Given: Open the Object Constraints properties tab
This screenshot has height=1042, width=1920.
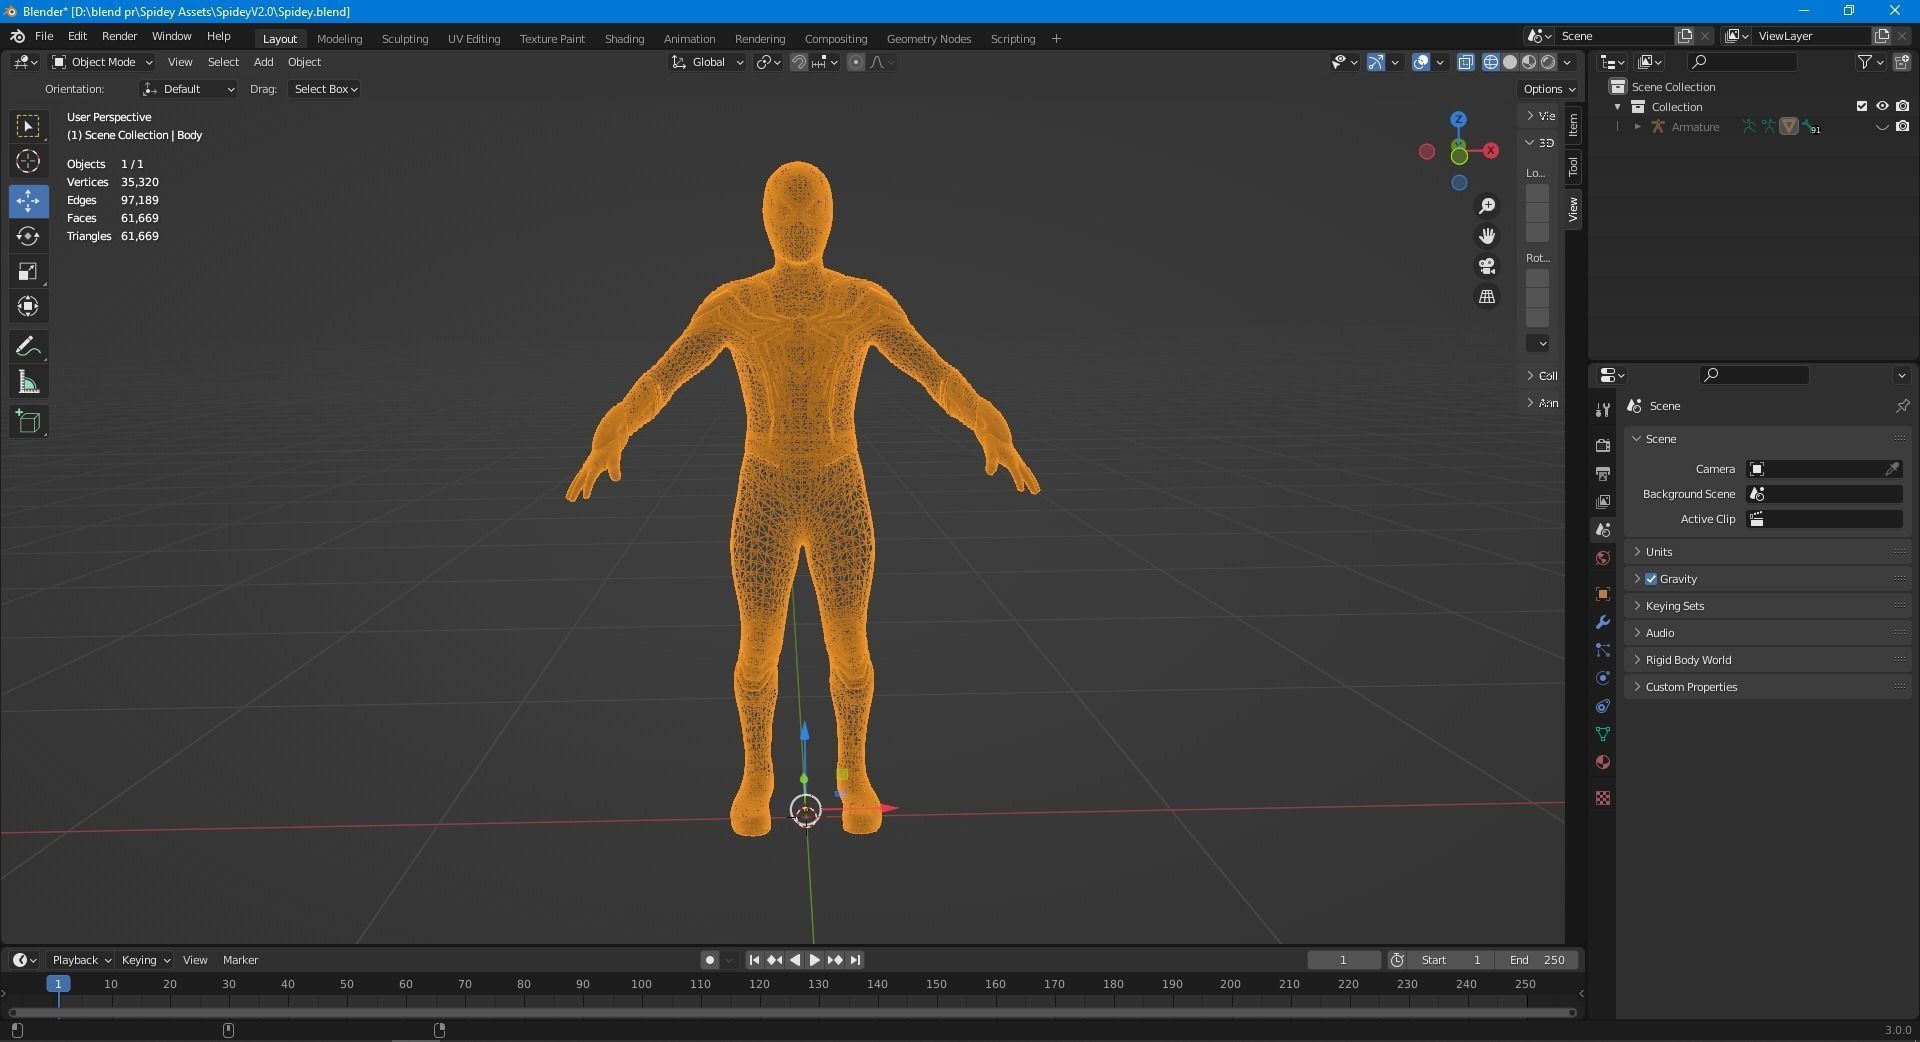Looking at the screenshot, I should [x=1603, y=706].
